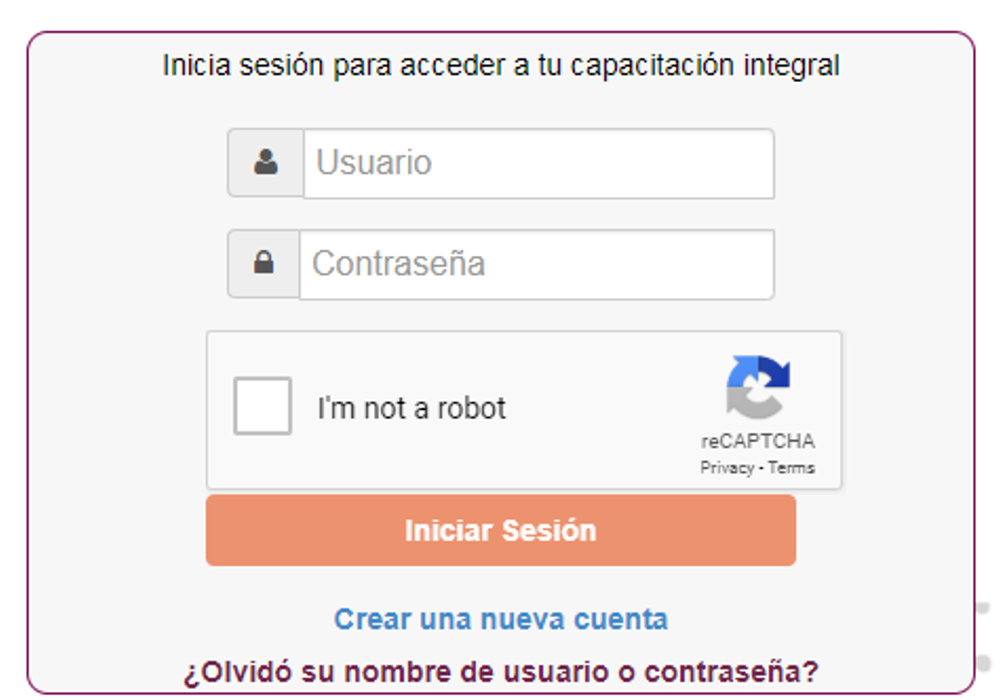Click the gray box holding the user icon
The image size is (1007, 700).
(x=266, y=162)
